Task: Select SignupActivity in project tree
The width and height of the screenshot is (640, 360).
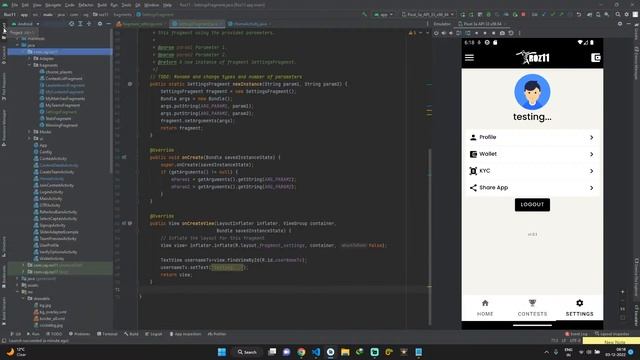Action: [52, 225]
